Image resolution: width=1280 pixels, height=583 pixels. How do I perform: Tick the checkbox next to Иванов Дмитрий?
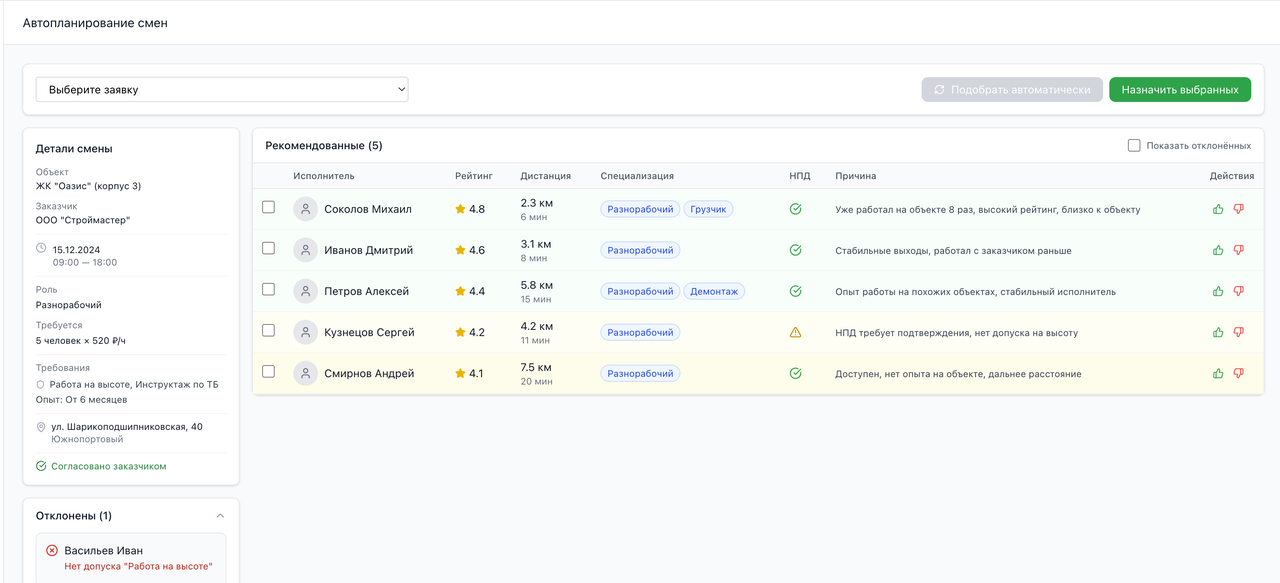coord(268,248)
